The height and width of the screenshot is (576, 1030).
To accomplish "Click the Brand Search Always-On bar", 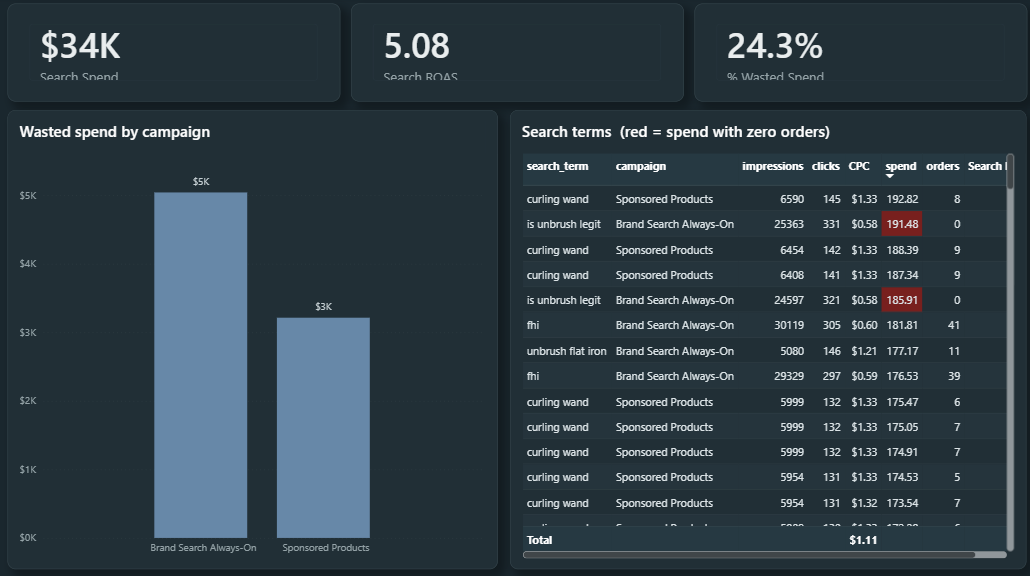I will point(200,365).
